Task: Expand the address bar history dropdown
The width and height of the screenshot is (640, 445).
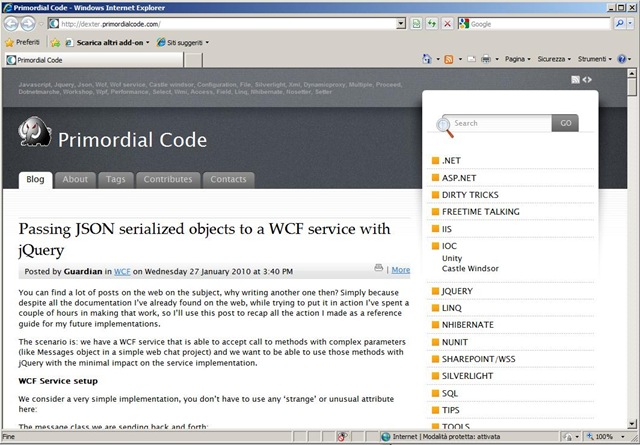Action: tap(401, 24)
